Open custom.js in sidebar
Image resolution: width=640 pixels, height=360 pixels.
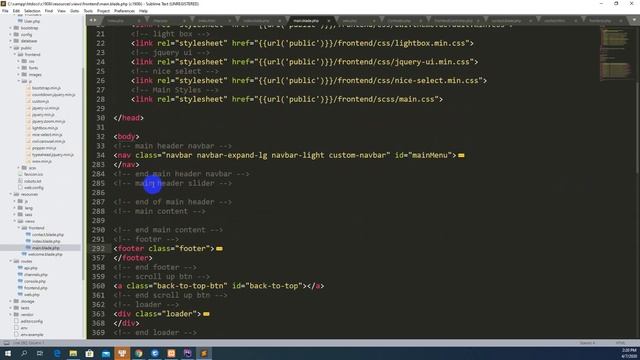coord(40,102)
